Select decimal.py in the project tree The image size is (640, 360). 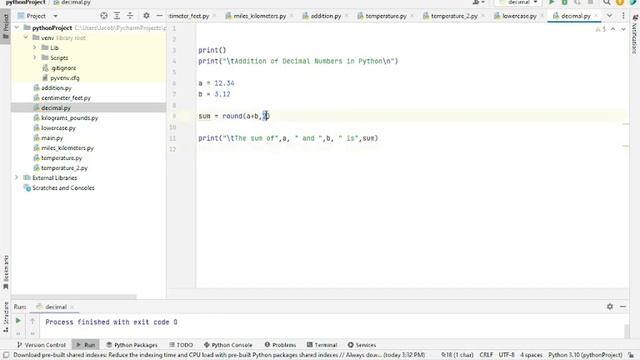click(x=52, y=108)
